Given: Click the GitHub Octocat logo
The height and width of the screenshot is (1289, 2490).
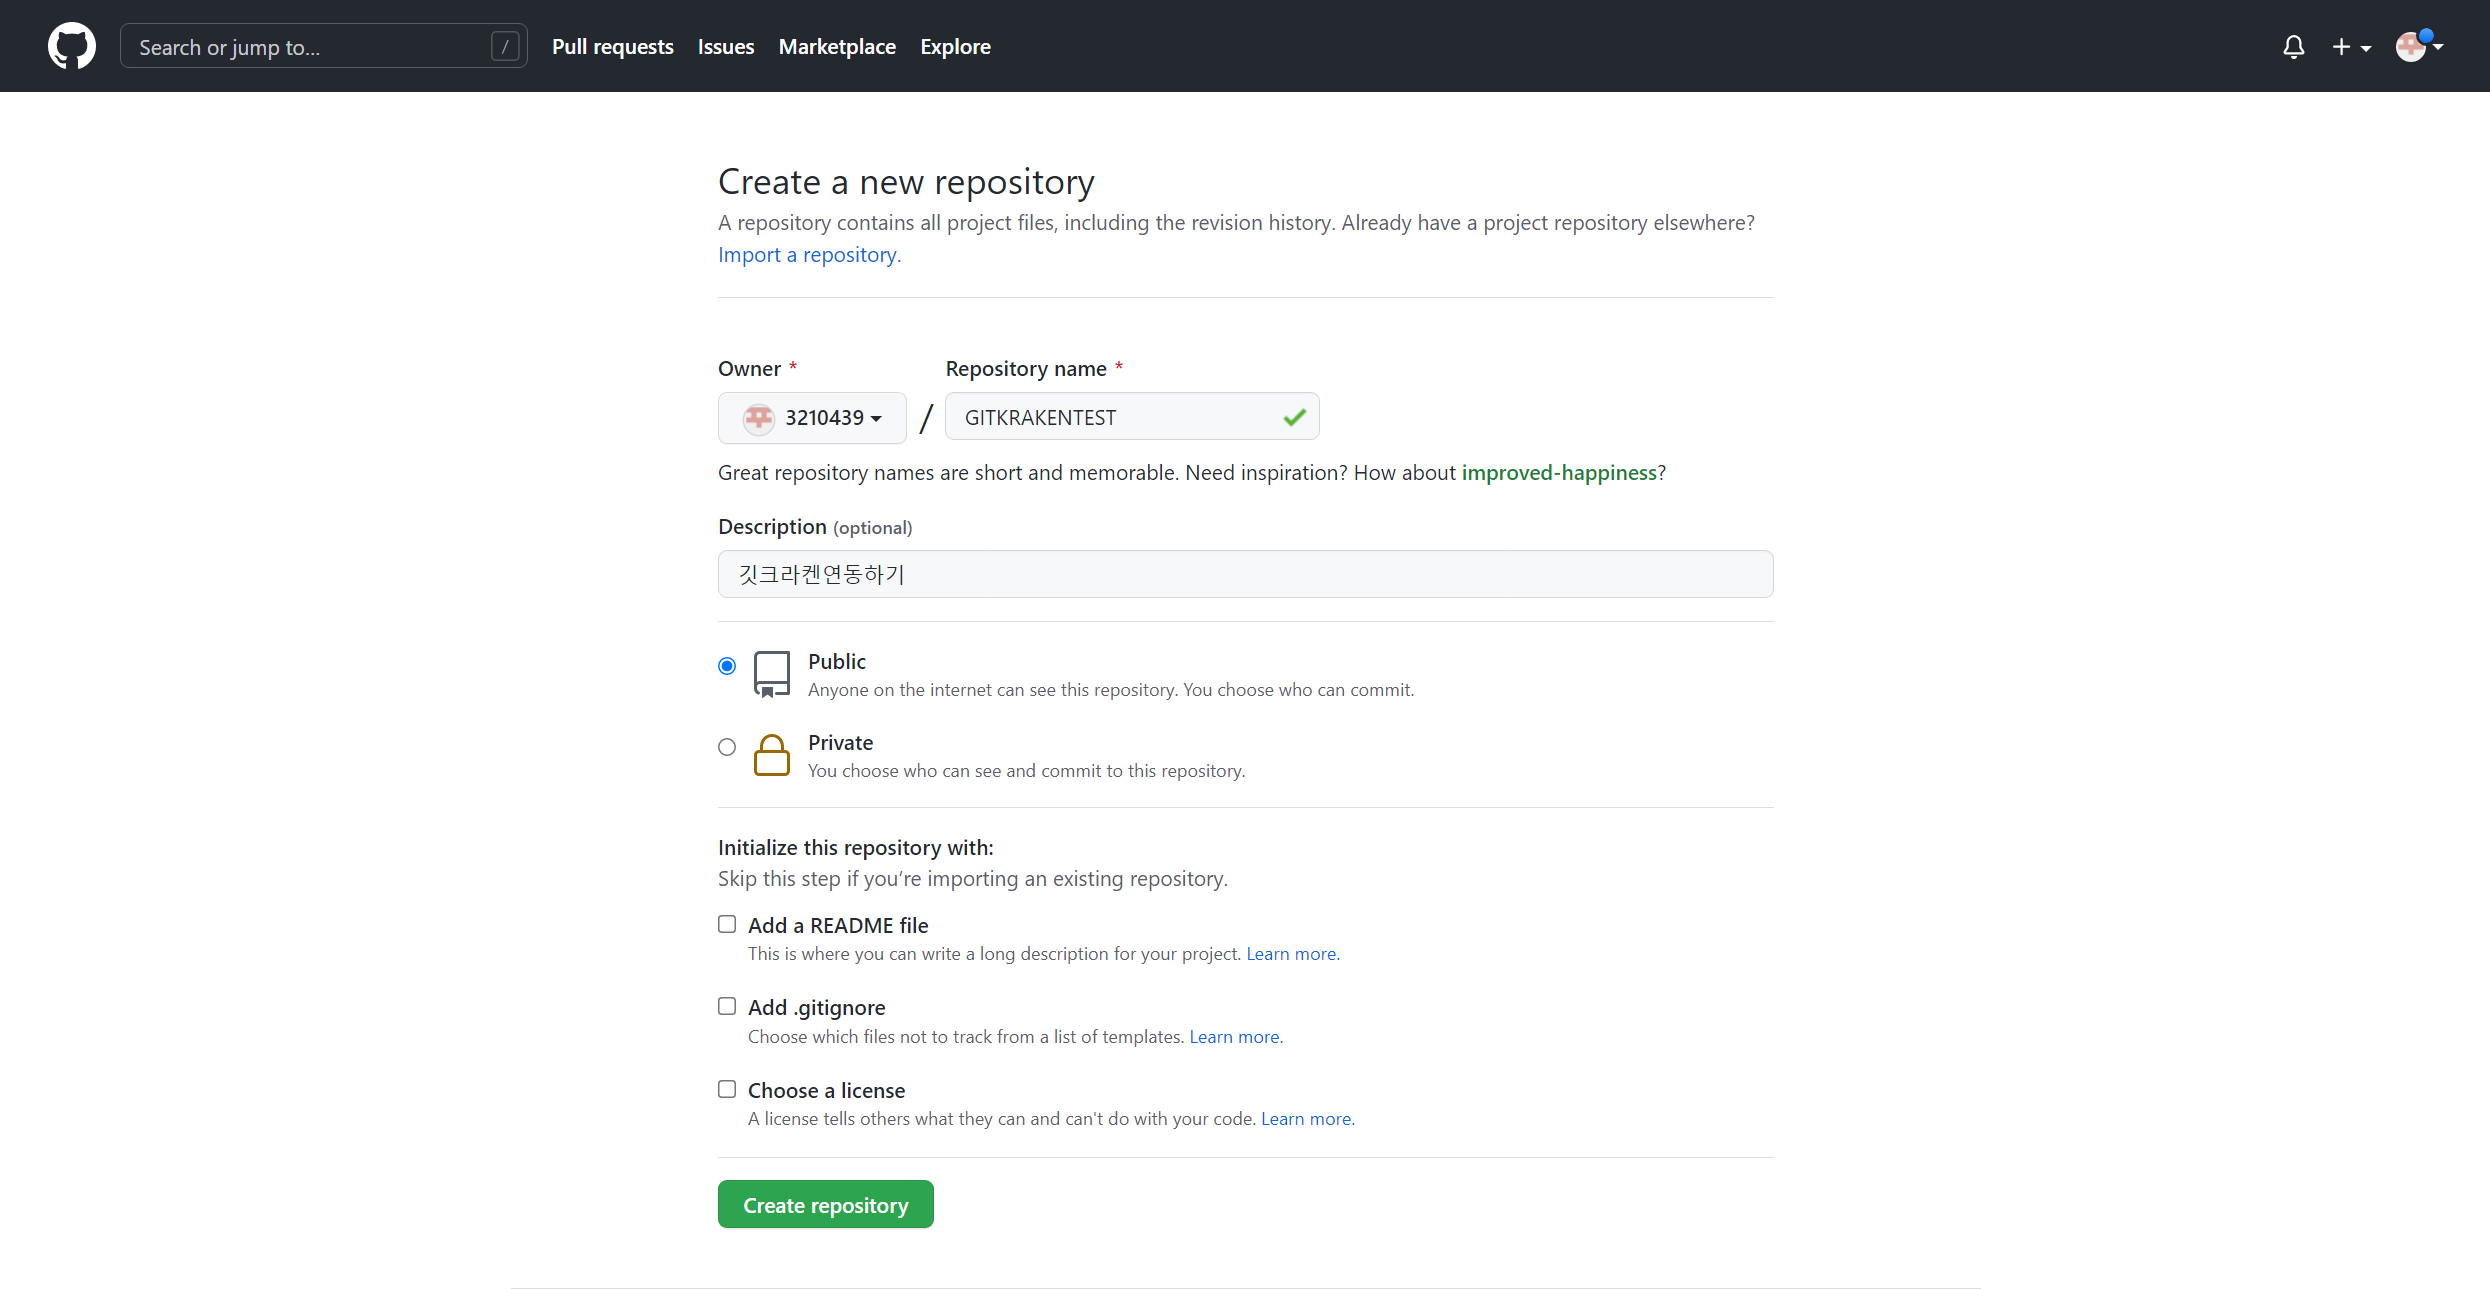Looking at the screenshot, I should click(72, 46).
